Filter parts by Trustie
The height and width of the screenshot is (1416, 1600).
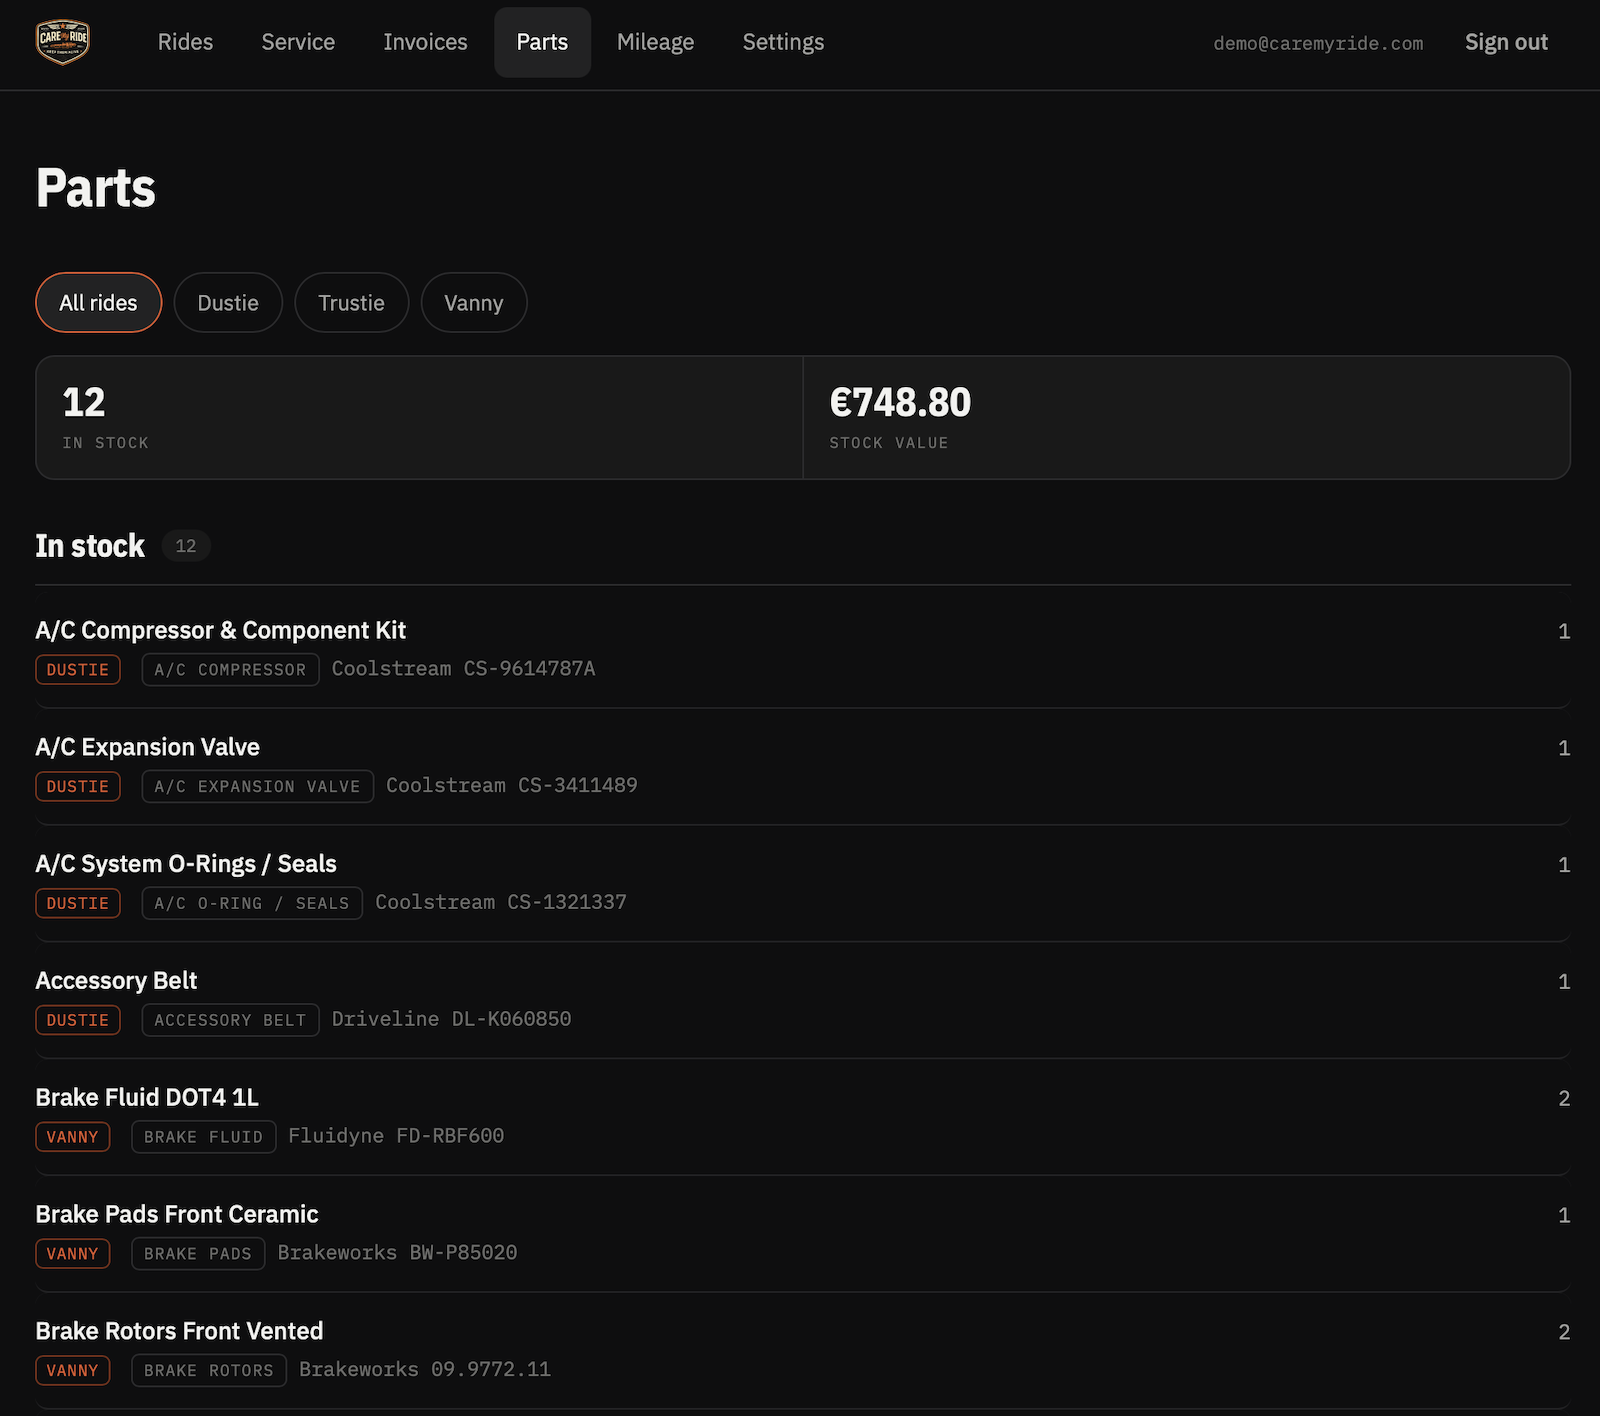point(351,303)
